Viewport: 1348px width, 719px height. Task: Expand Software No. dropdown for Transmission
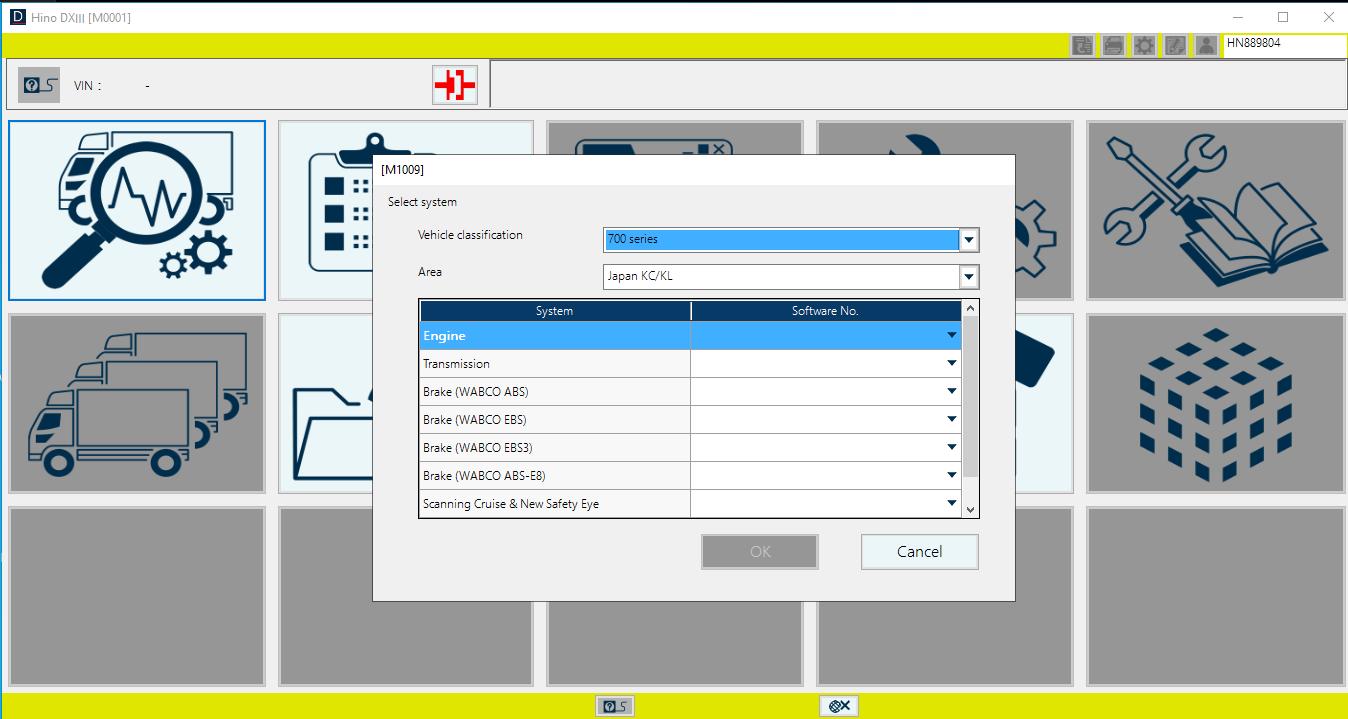(x=952, y=364)
